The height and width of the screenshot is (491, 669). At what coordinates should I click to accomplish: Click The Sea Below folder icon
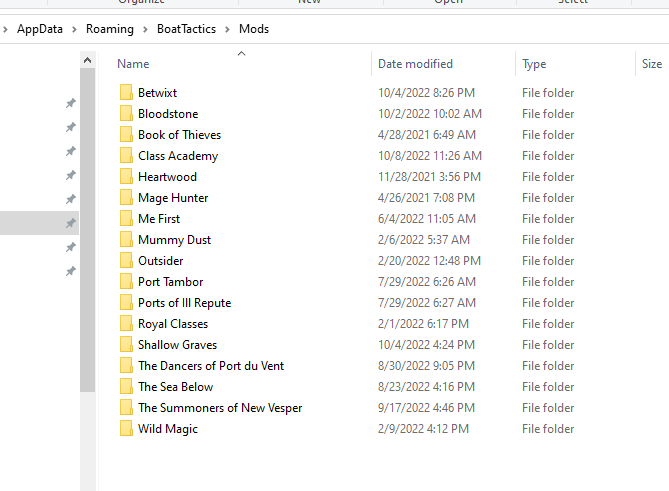(126, 386)
